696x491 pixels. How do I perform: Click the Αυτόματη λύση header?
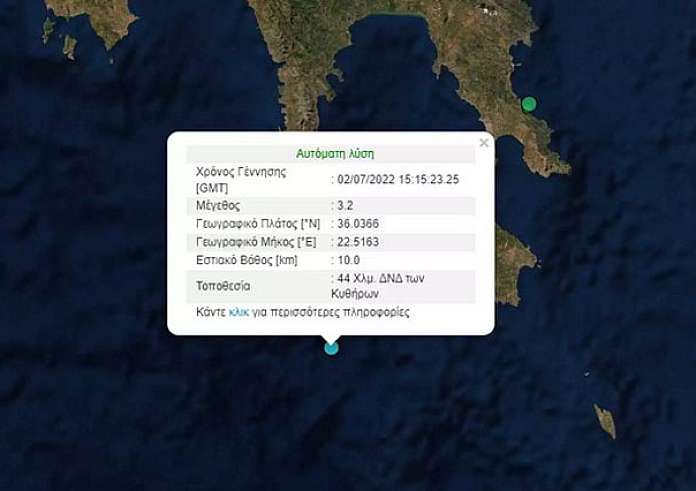[335, 154]
